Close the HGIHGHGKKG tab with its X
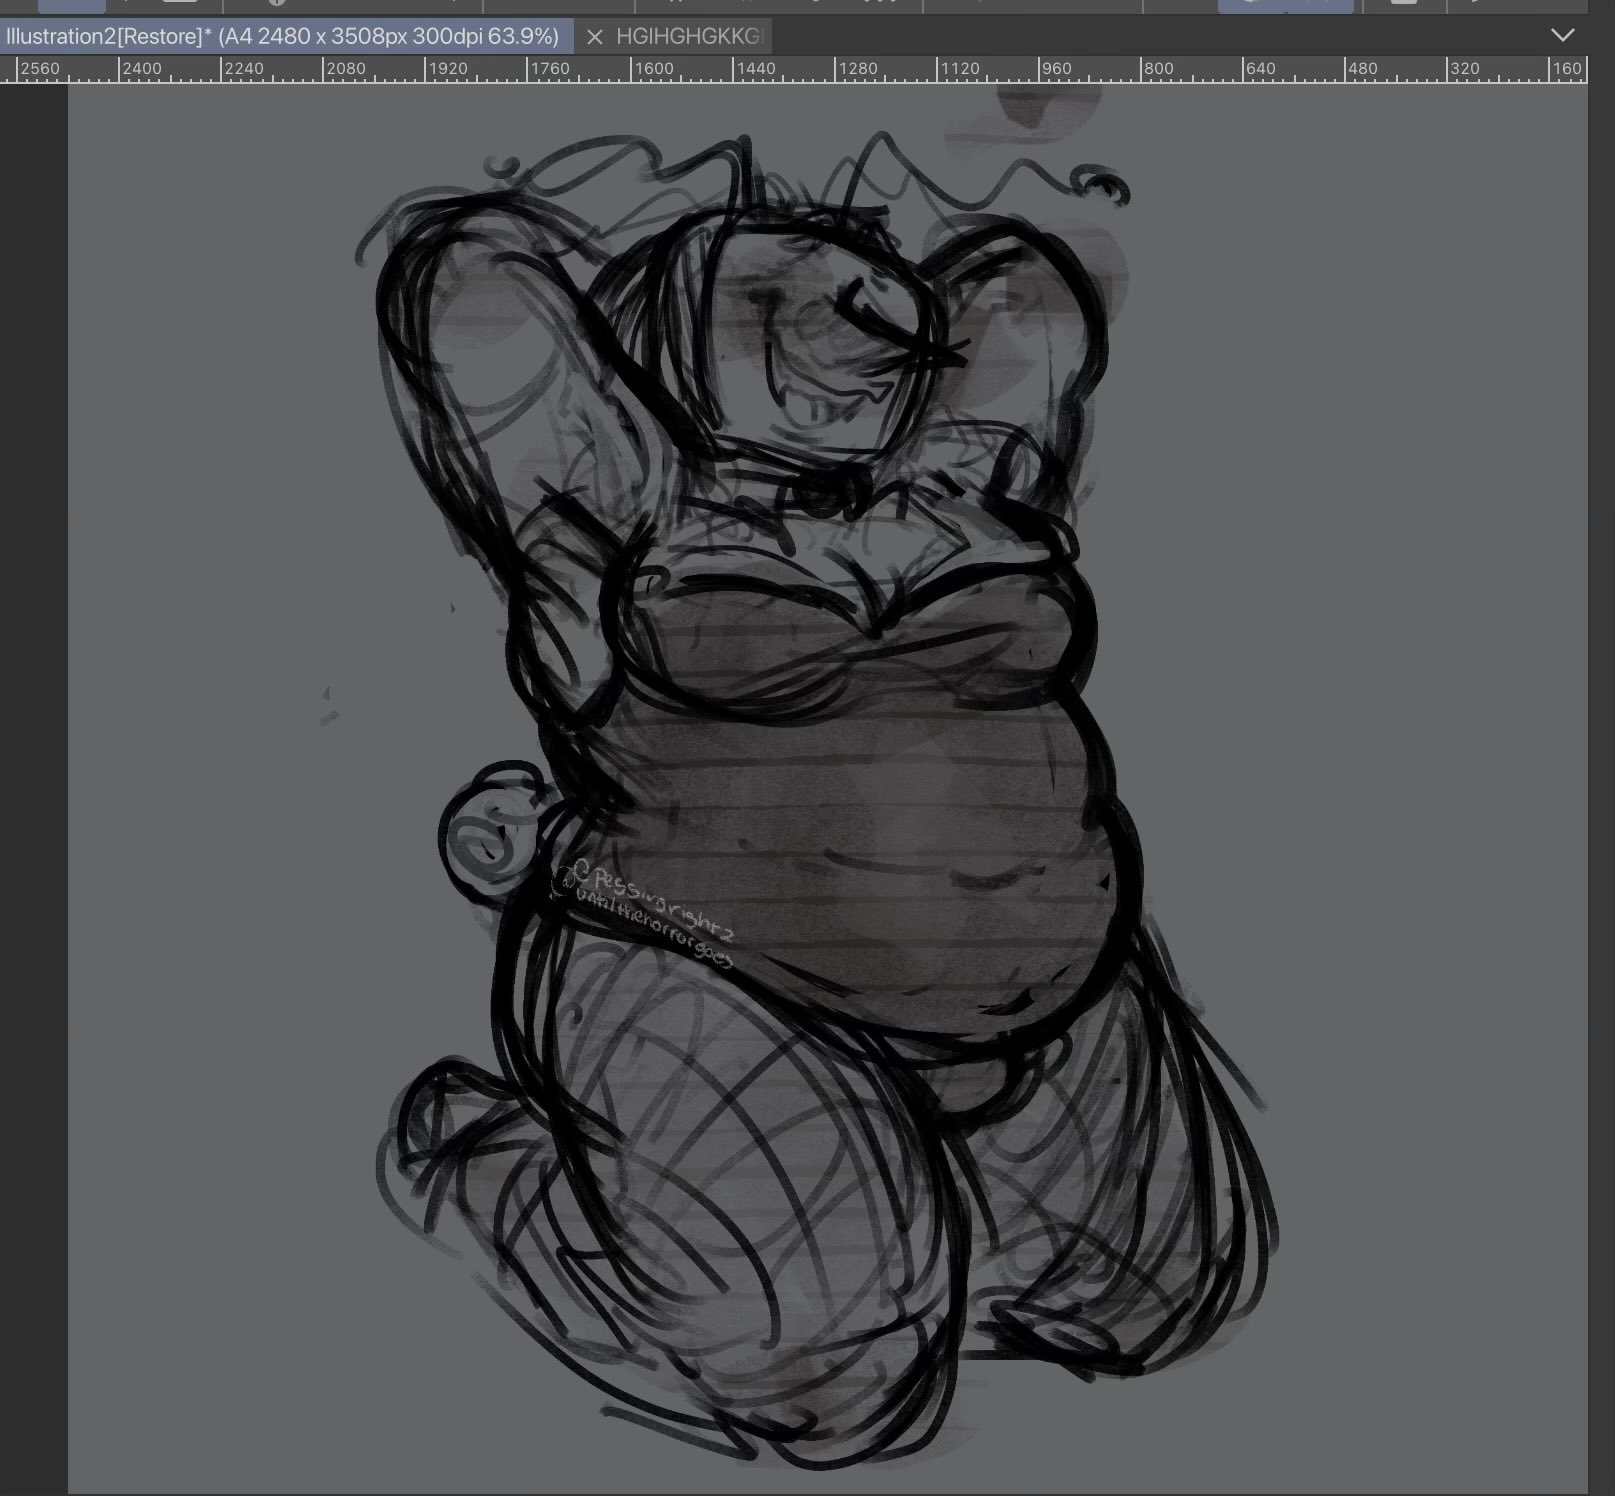 (594, 37)
